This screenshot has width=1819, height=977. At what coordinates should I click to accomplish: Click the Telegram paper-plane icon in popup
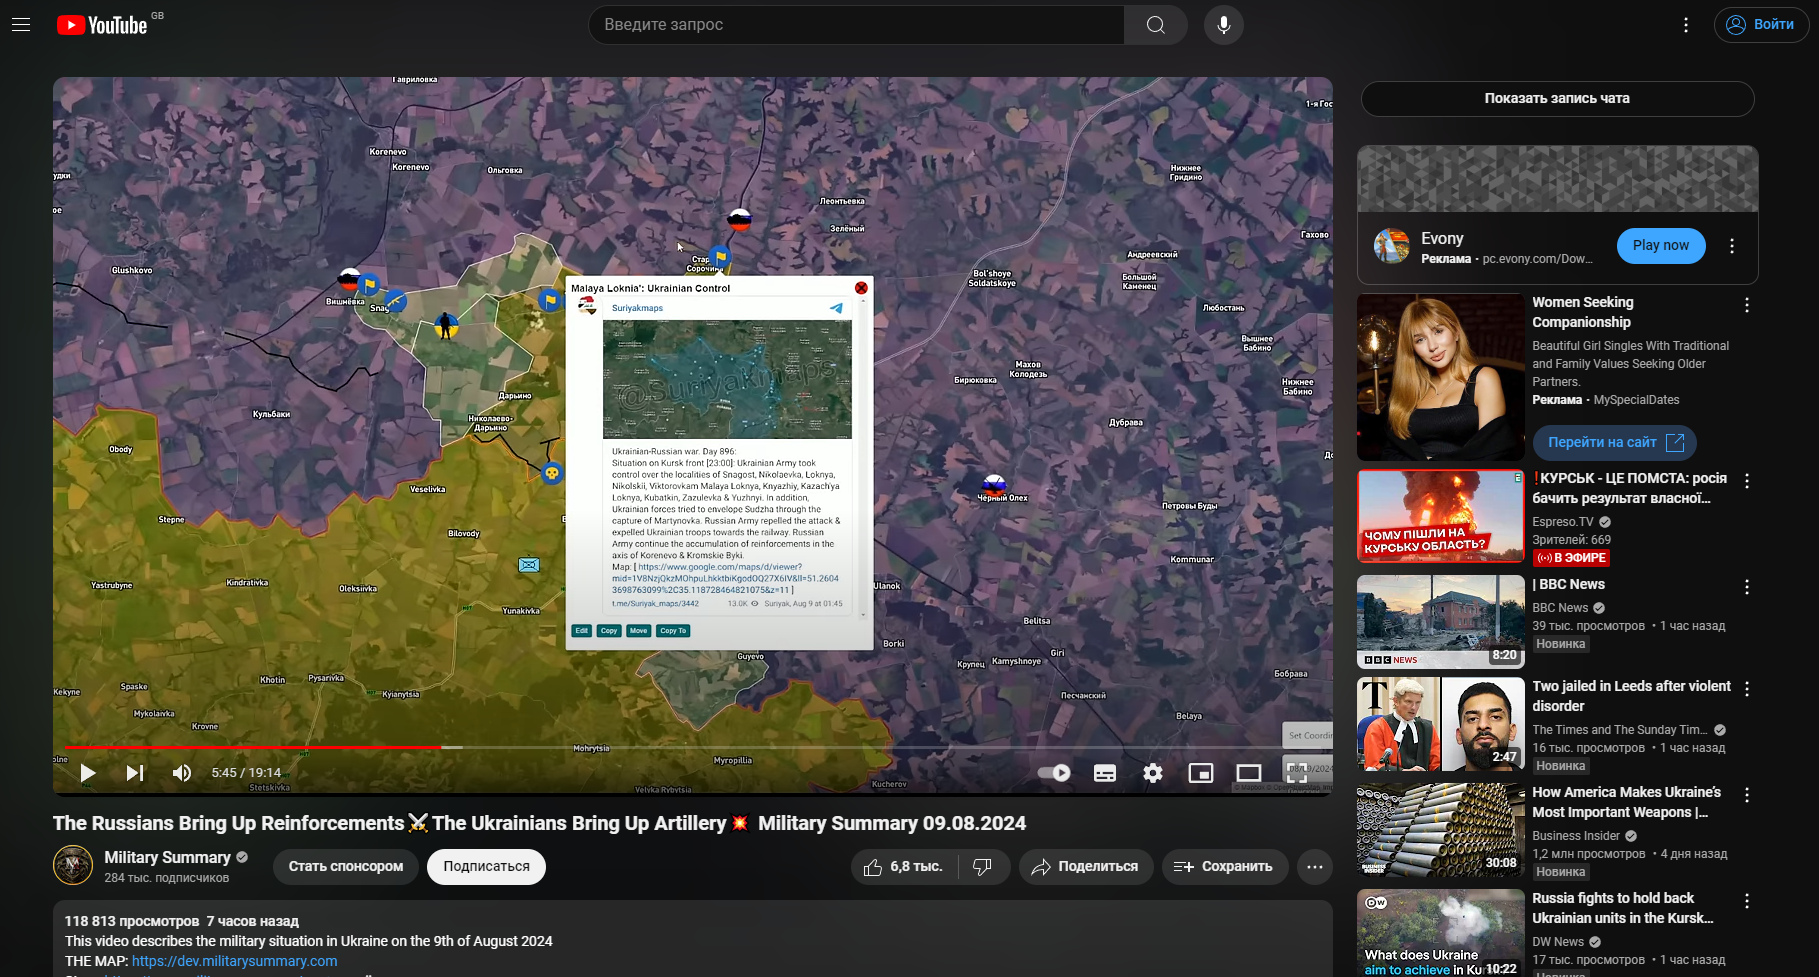click(x=836, y=308)
